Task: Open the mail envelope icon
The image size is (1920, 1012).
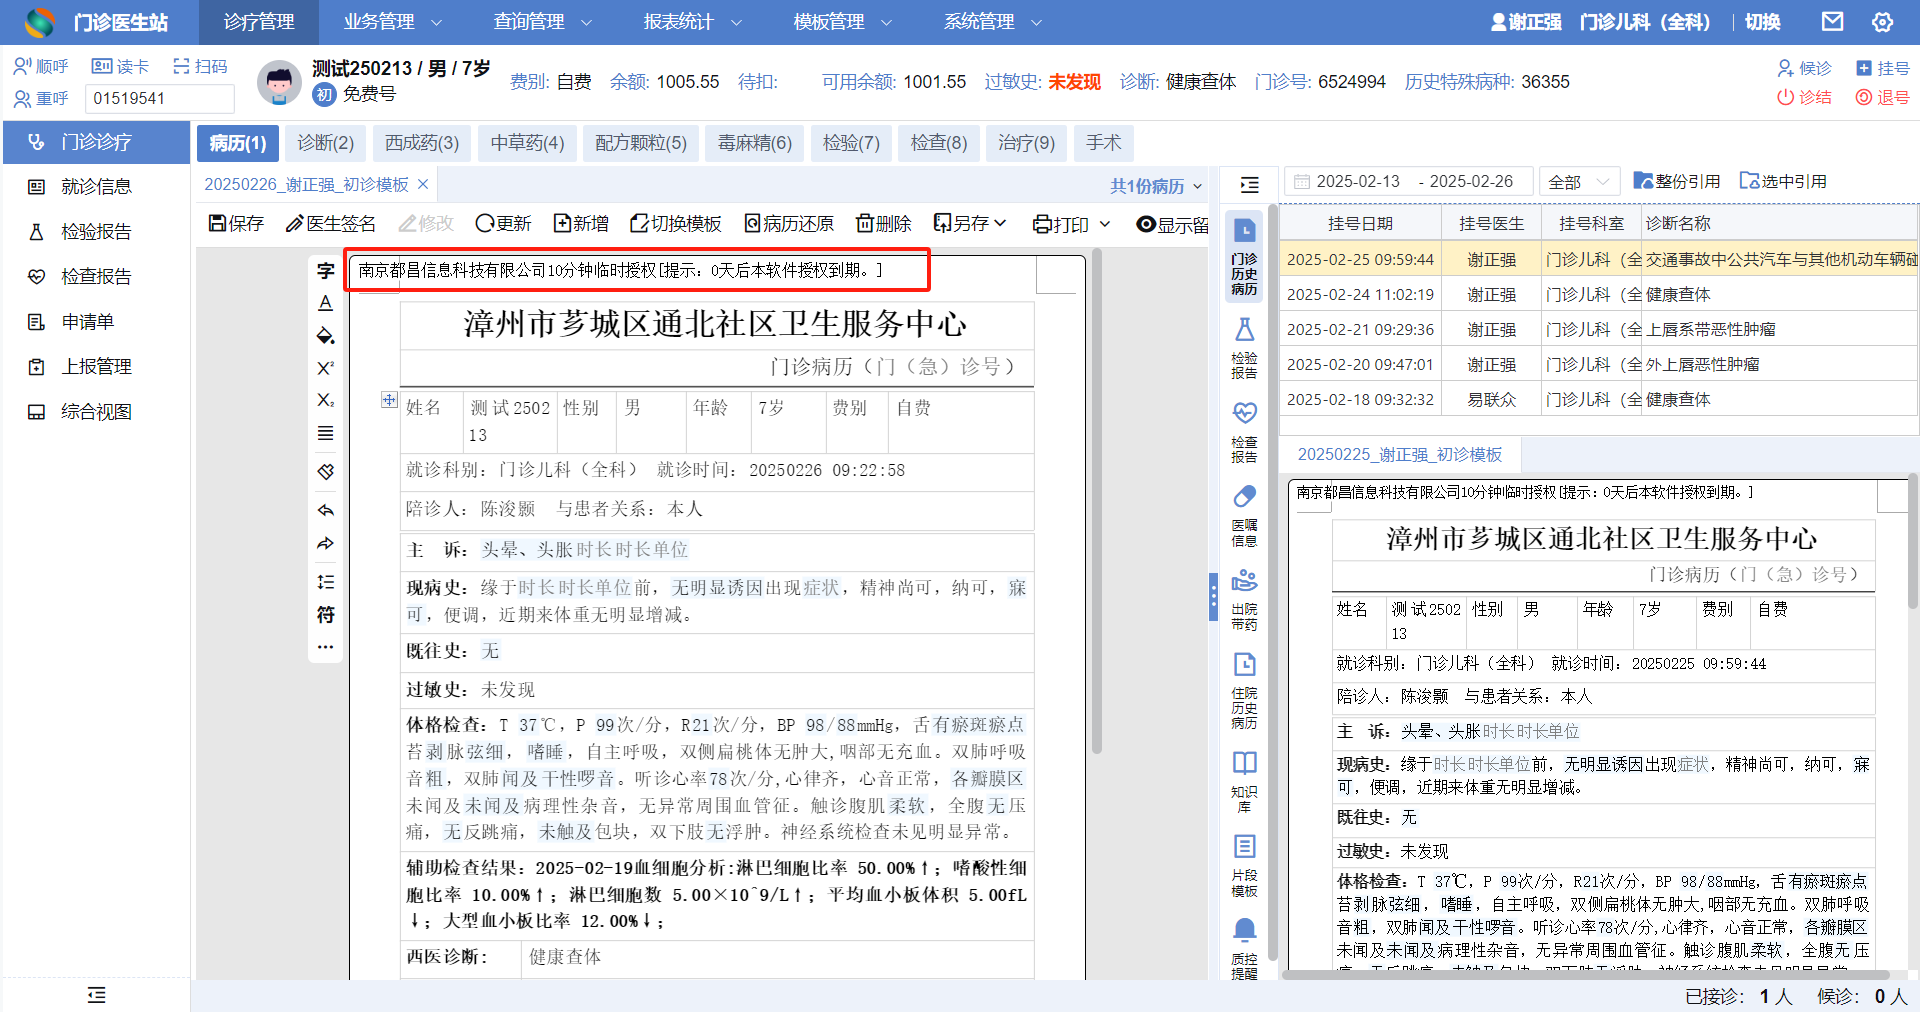Action: (1832, 22)
